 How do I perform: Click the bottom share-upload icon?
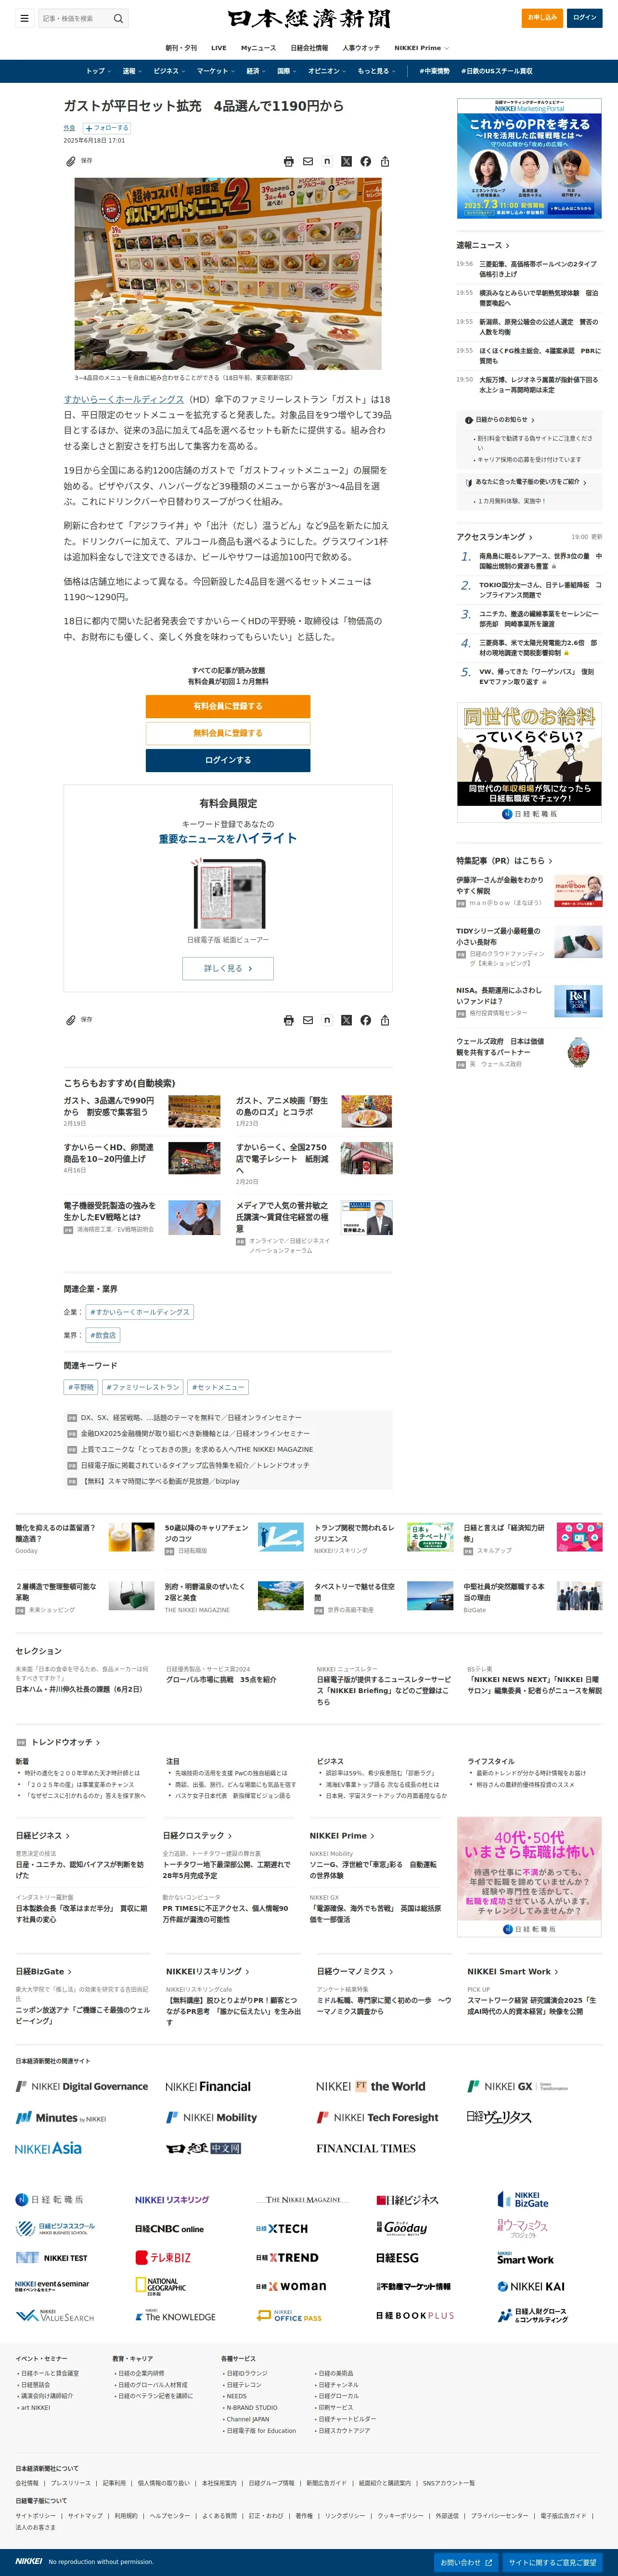[x=385, y=1020]
